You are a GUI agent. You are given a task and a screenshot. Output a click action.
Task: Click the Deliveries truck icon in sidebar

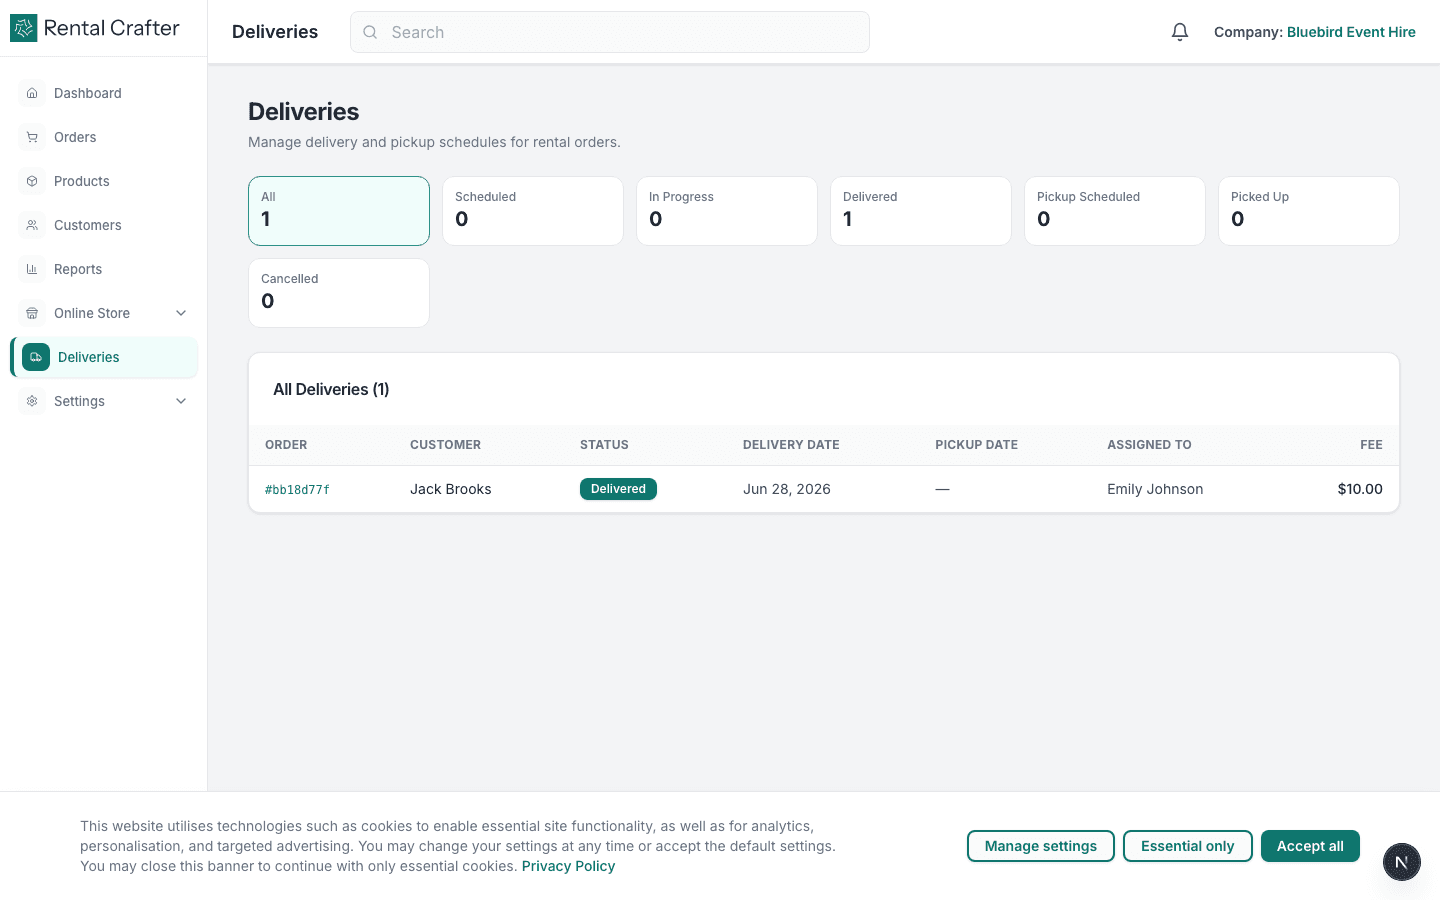tap(36, 357)
